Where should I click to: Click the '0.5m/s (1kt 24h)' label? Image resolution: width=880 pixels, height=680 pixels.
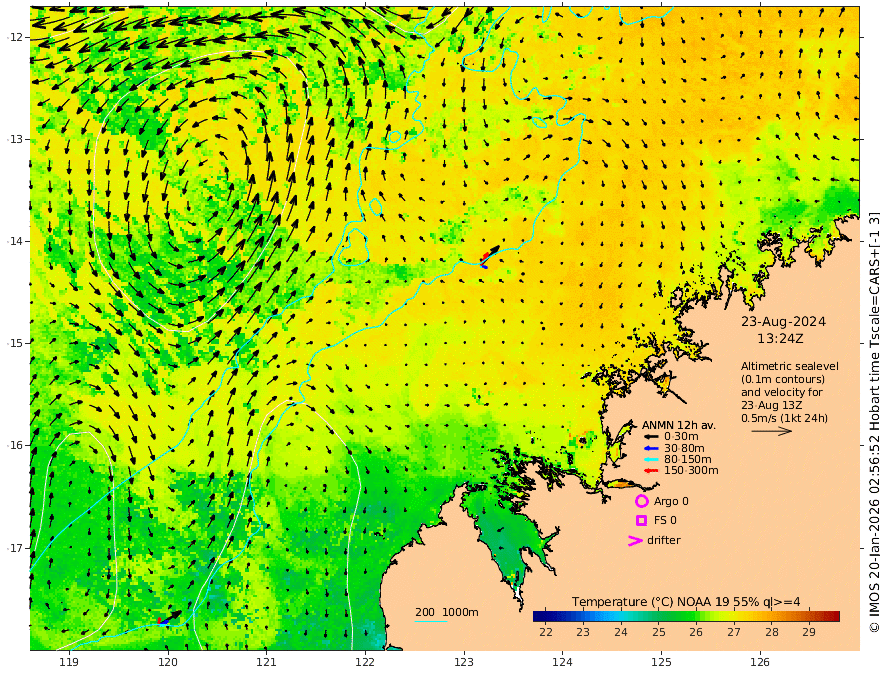785,418
